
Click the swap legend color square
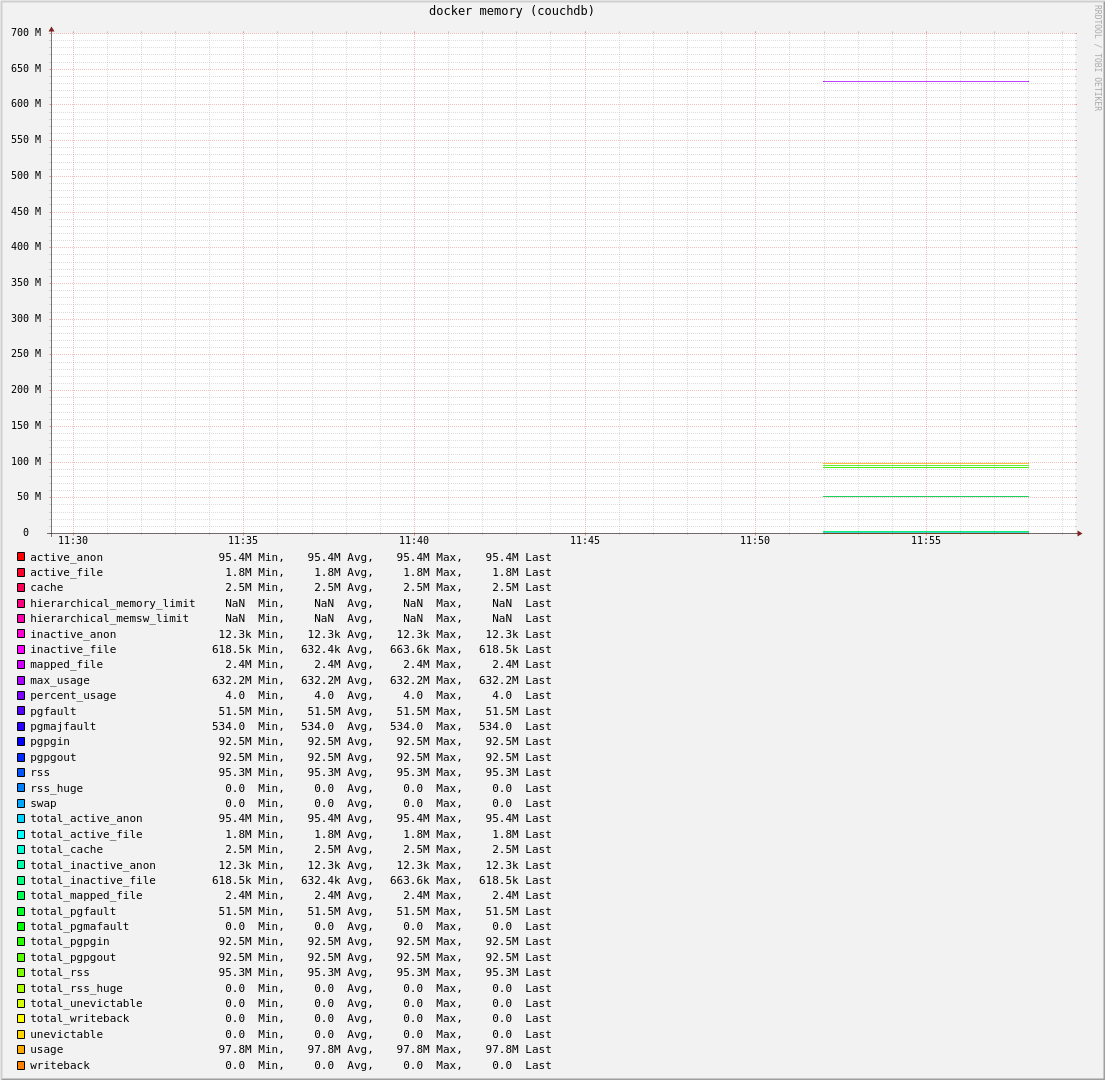[21, 803]
